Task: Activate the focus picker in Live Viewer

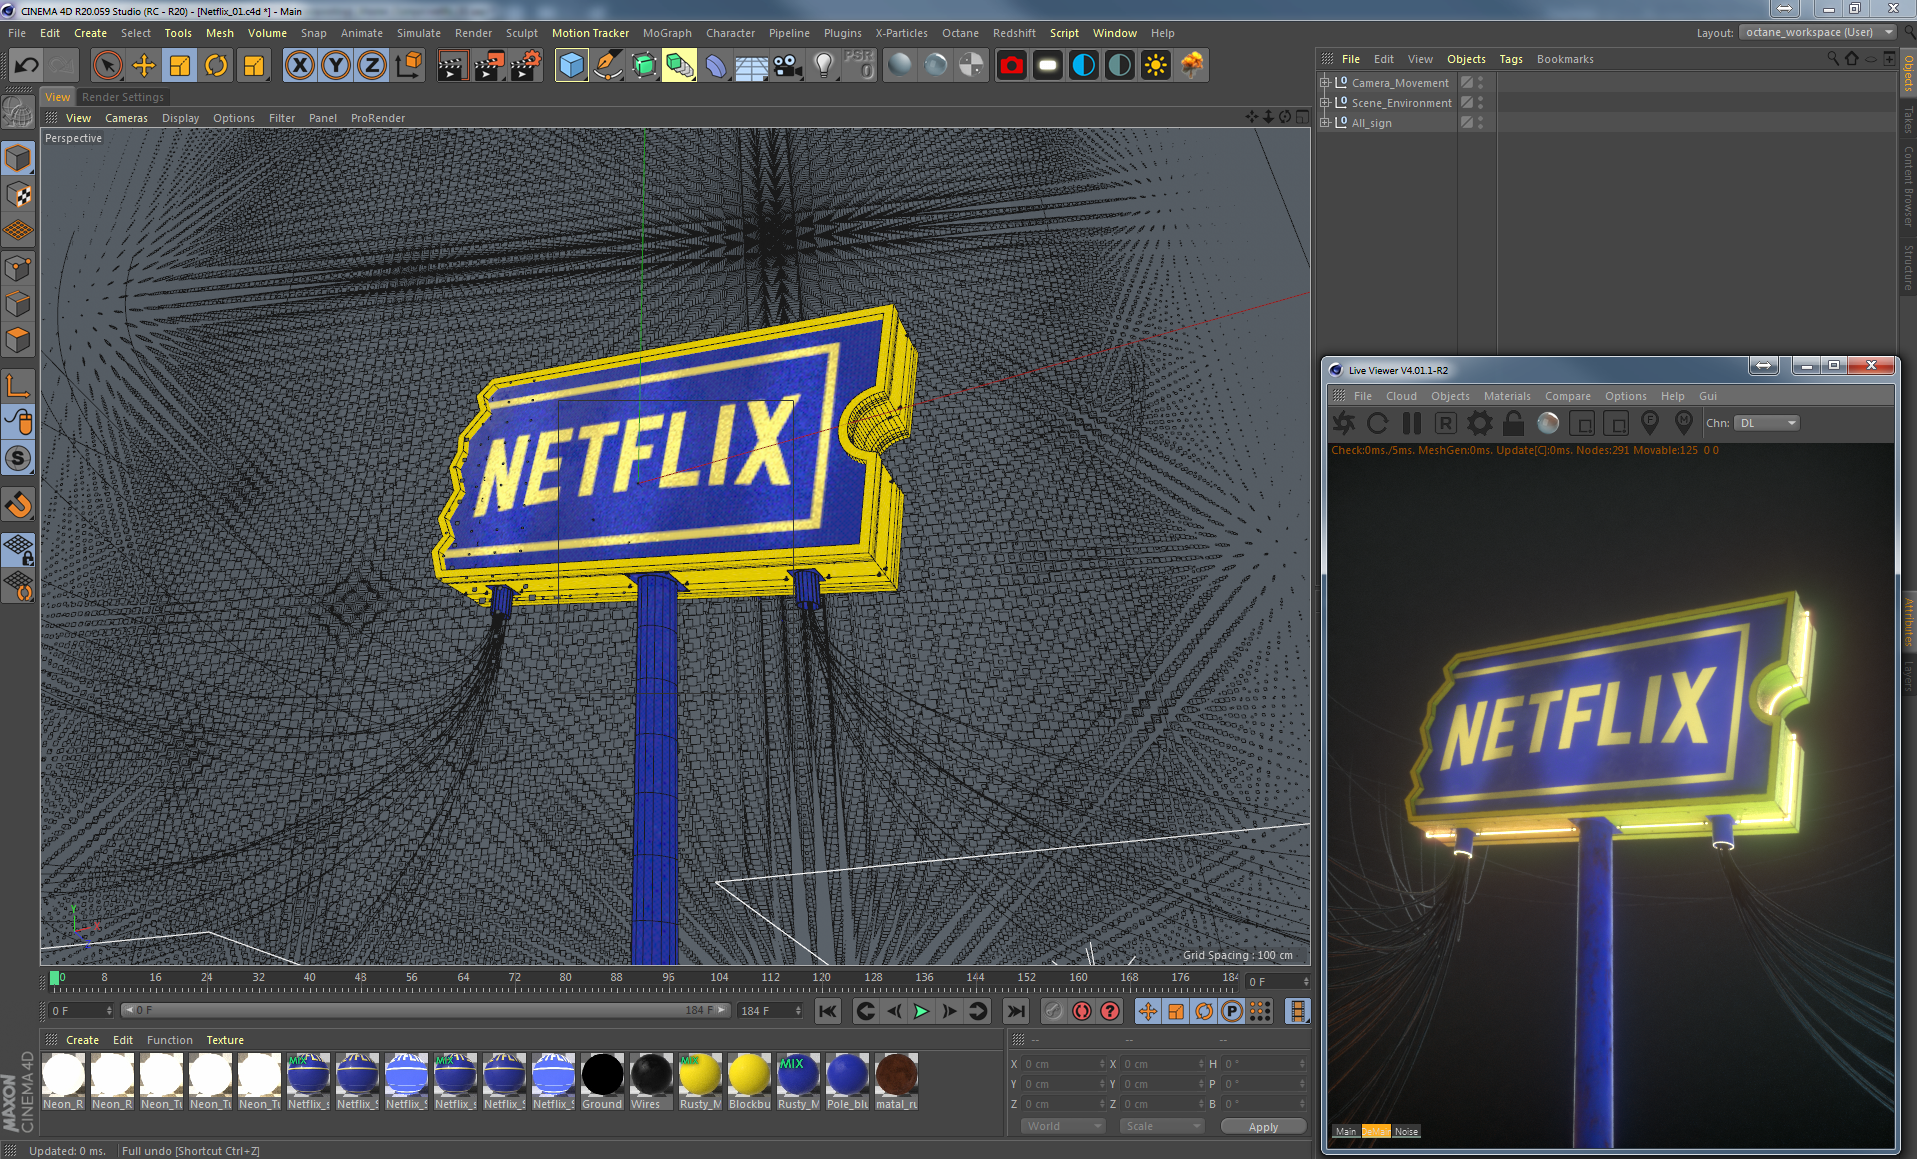Action: click(x=1650, y=422)
